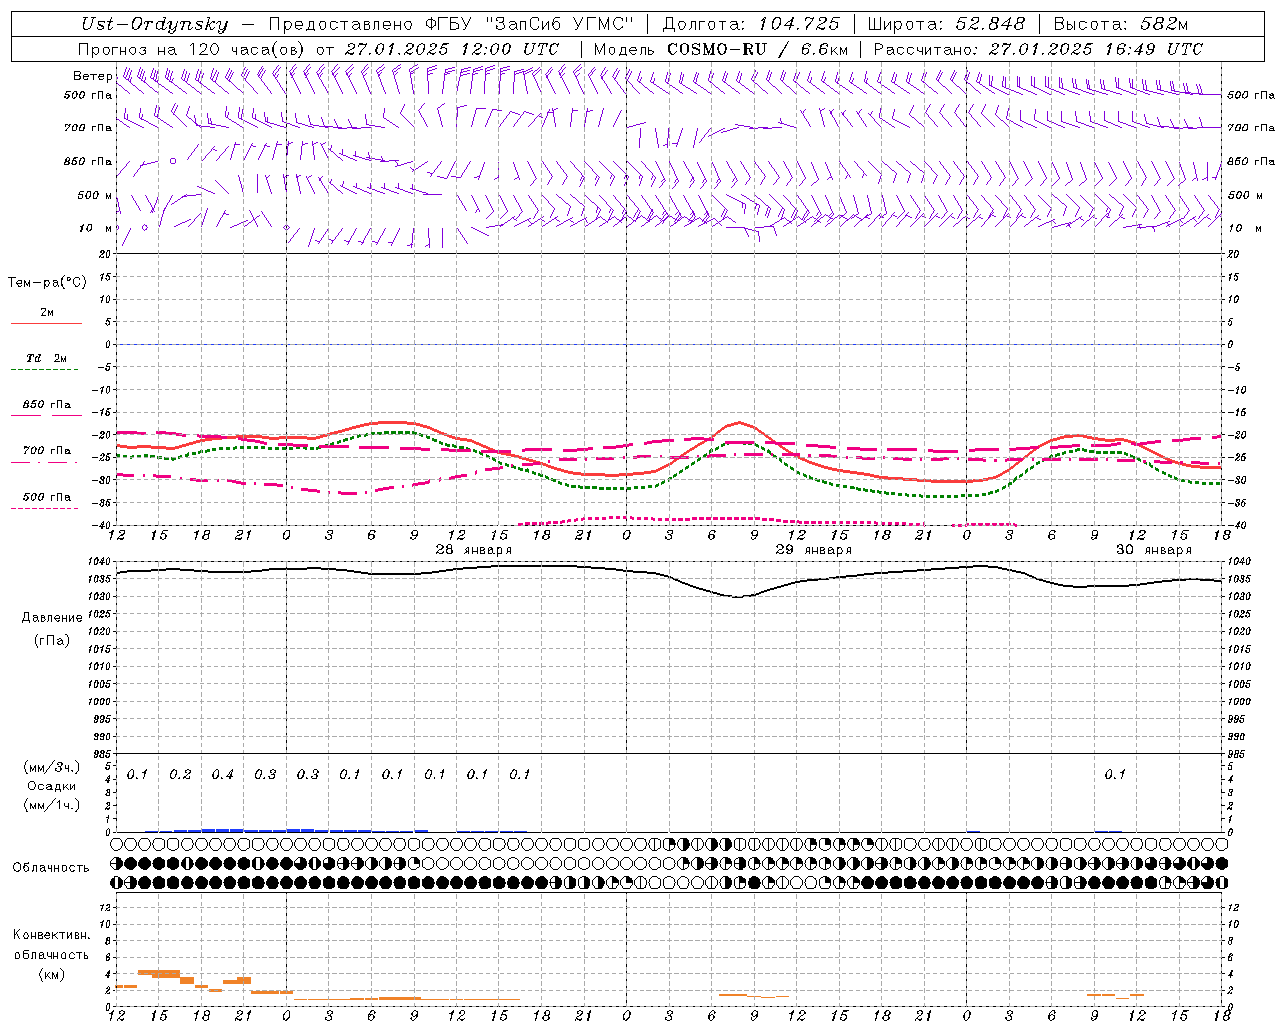
Task: Click the 28 января date label
Action: (x=474, y=550)
